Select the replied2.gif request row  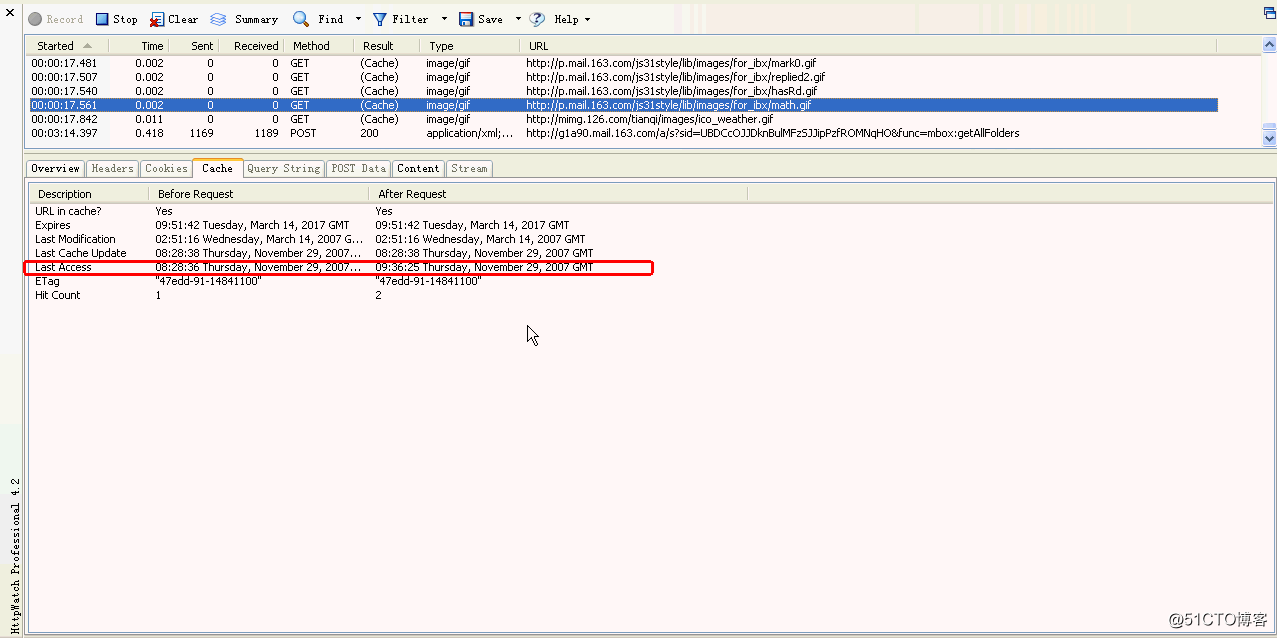(x=622, y=77)
